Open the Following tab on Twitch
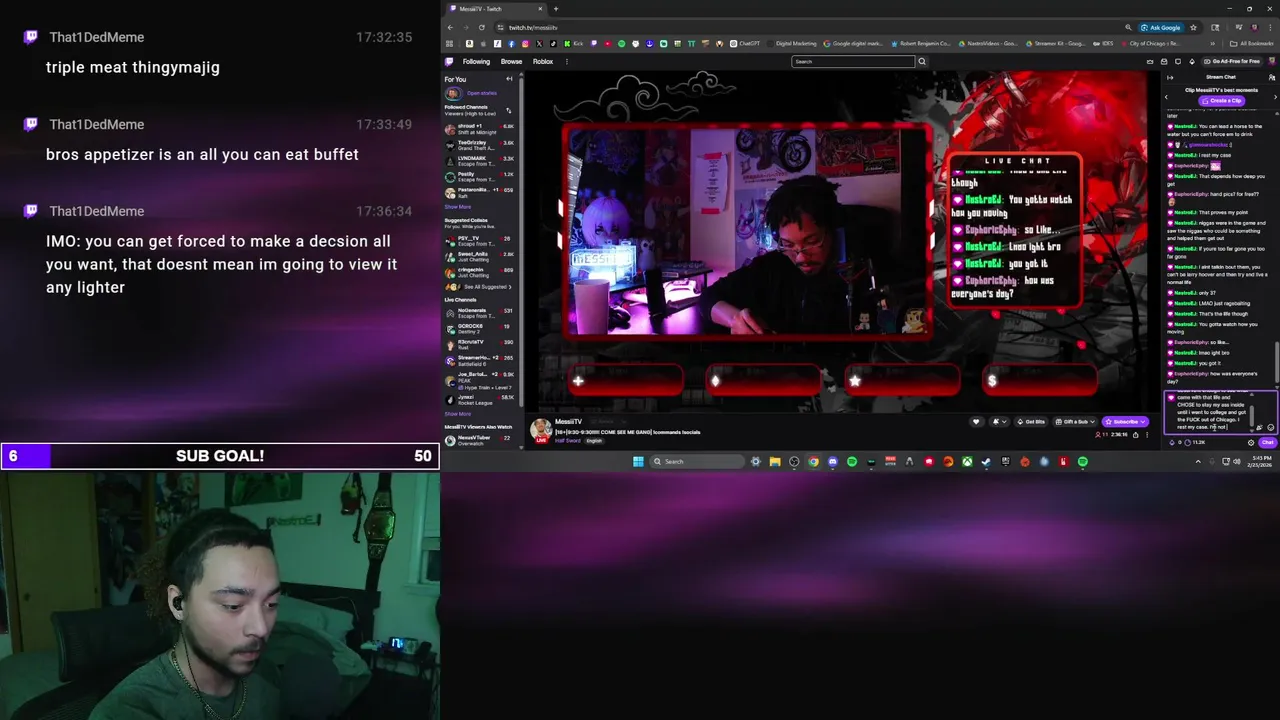Image resolution: width=1280 pixels, height=720 pixels. coord(476,61)
